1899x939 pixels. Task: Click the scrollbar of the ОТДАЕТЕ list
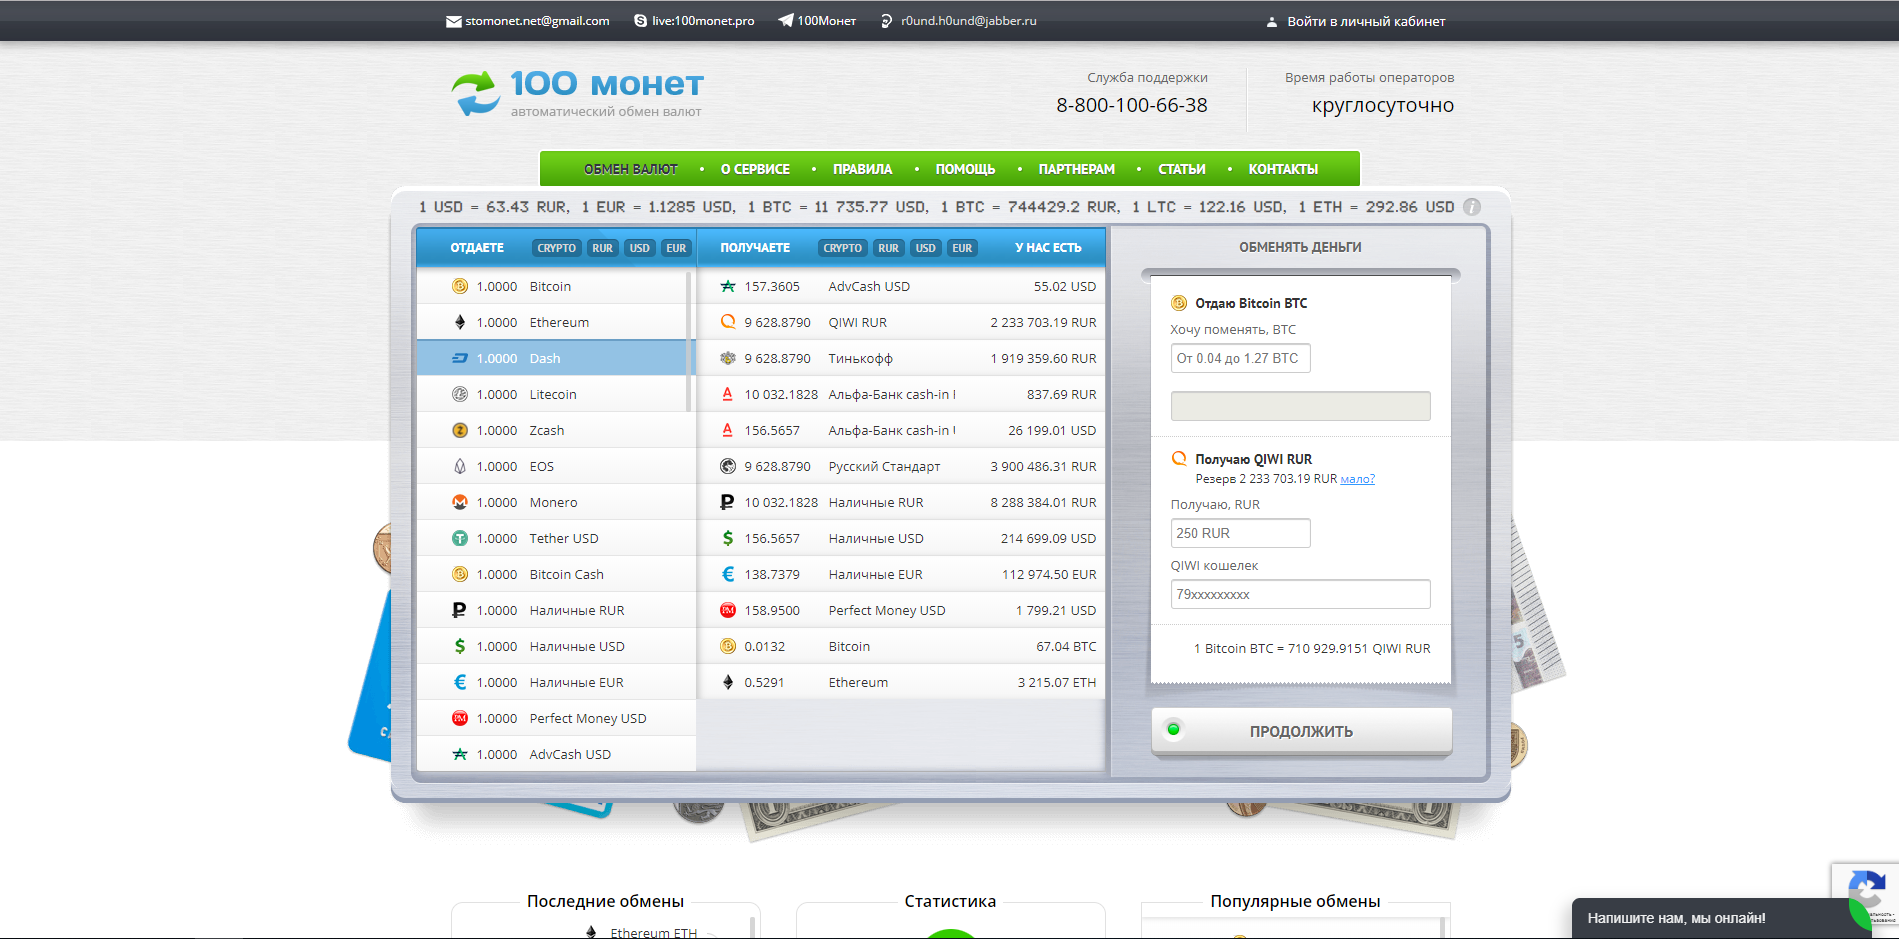pos(688,340)
